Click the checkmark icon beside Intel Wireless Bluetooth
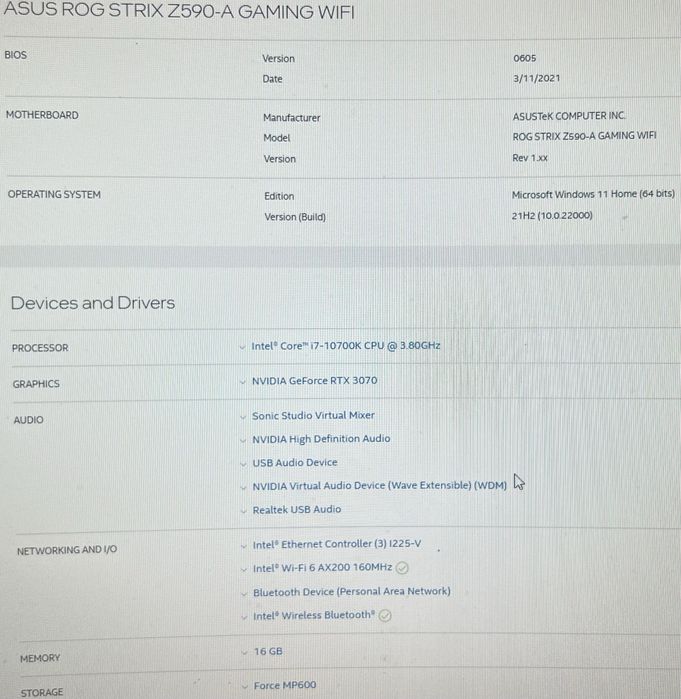 click(385, 615)
